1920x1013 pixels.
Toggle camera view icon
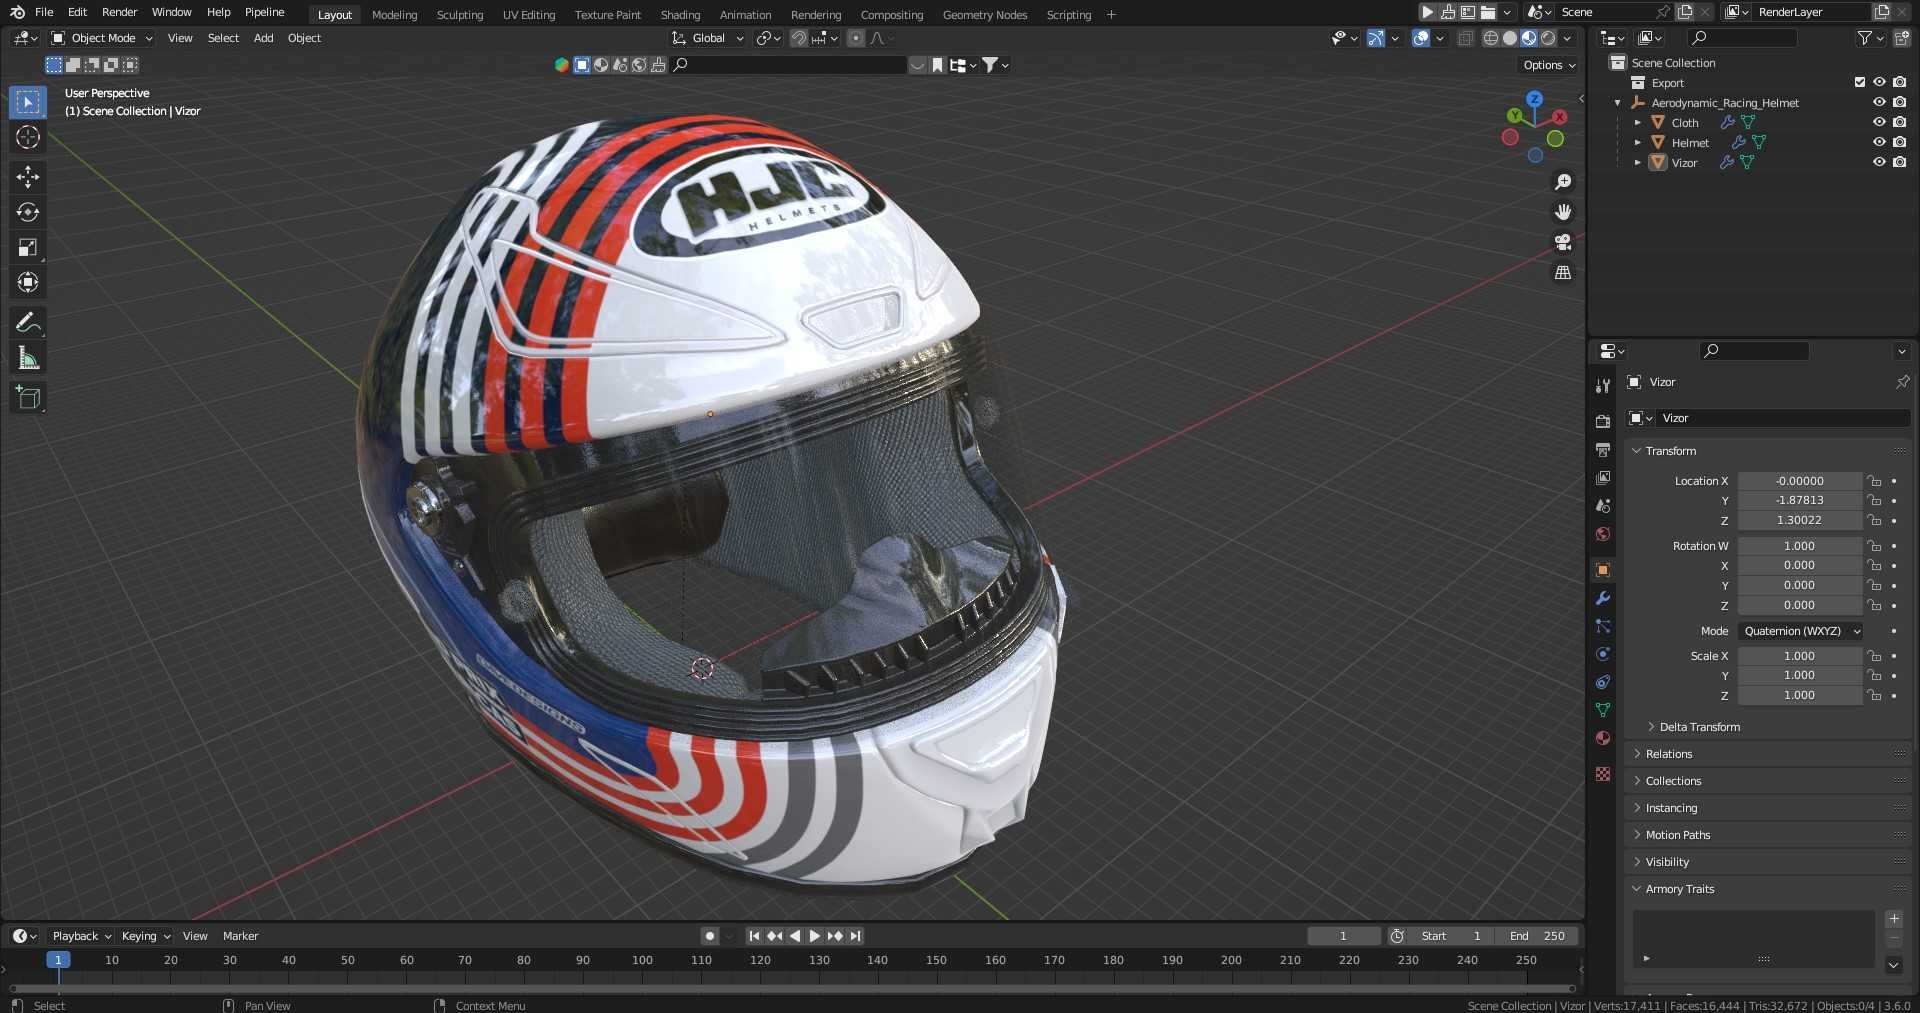(x=1562, y=242)
